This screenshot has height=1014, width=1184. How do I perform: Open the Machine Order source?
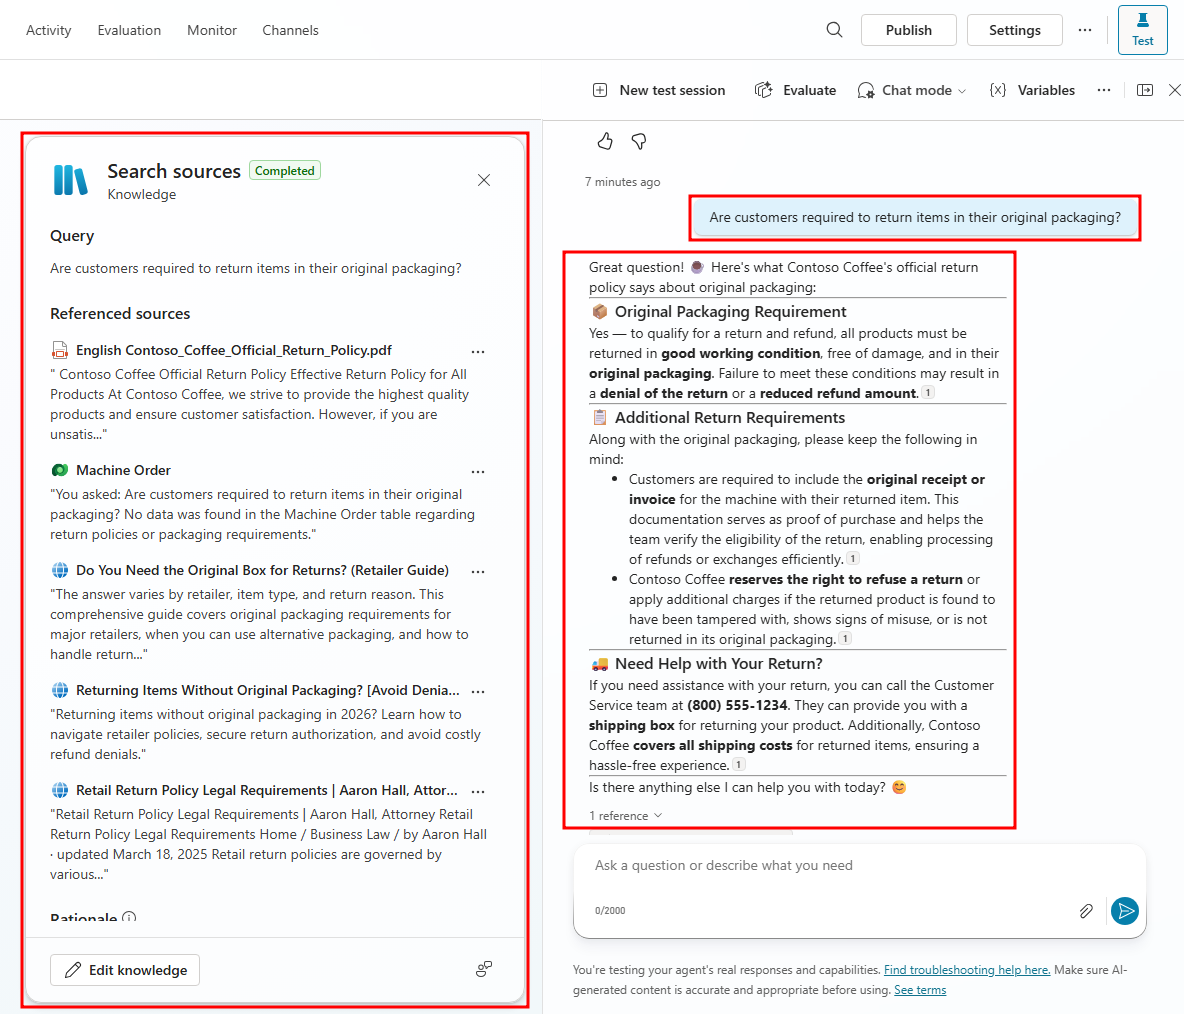123,470
